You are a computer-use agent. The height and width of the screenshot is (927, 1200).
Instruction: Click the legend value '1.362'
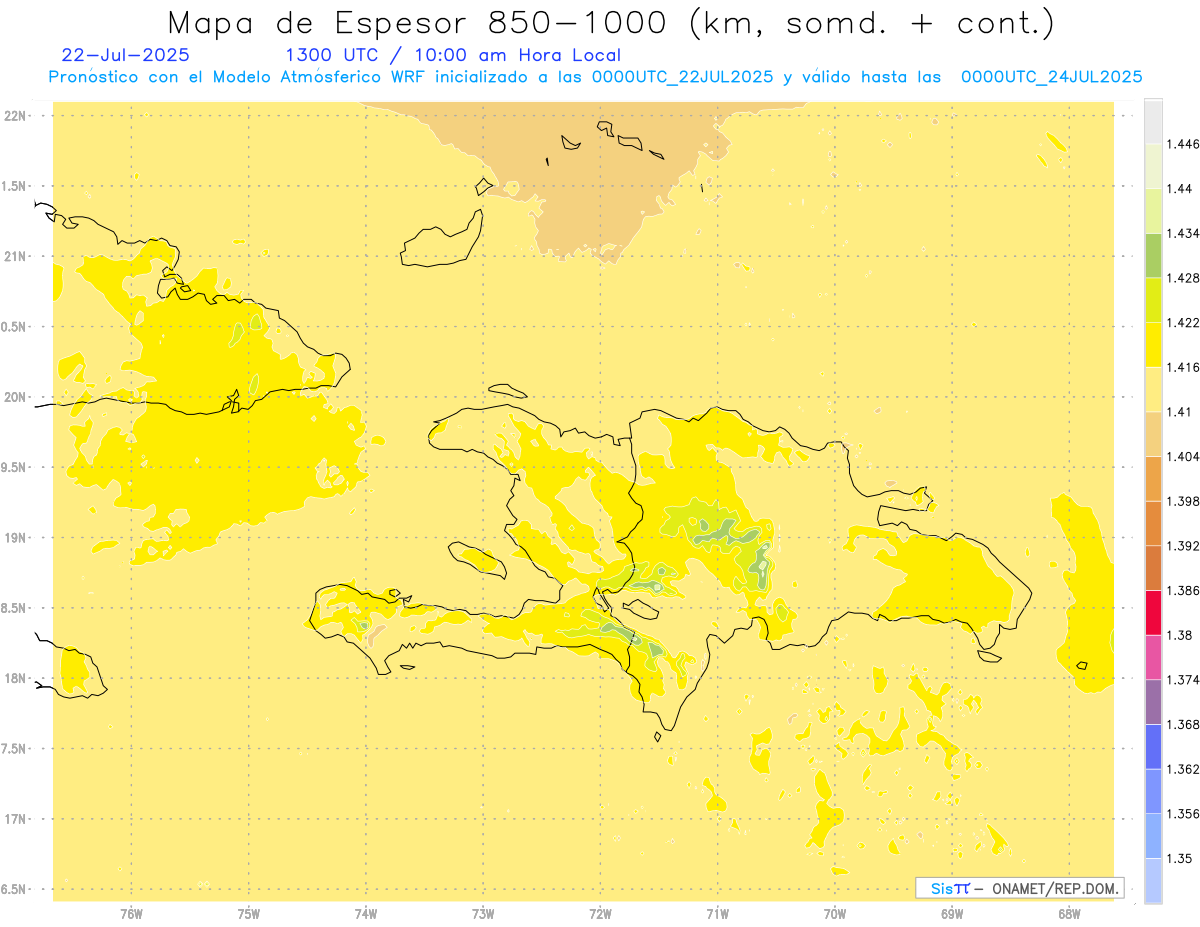[1183, 769]
